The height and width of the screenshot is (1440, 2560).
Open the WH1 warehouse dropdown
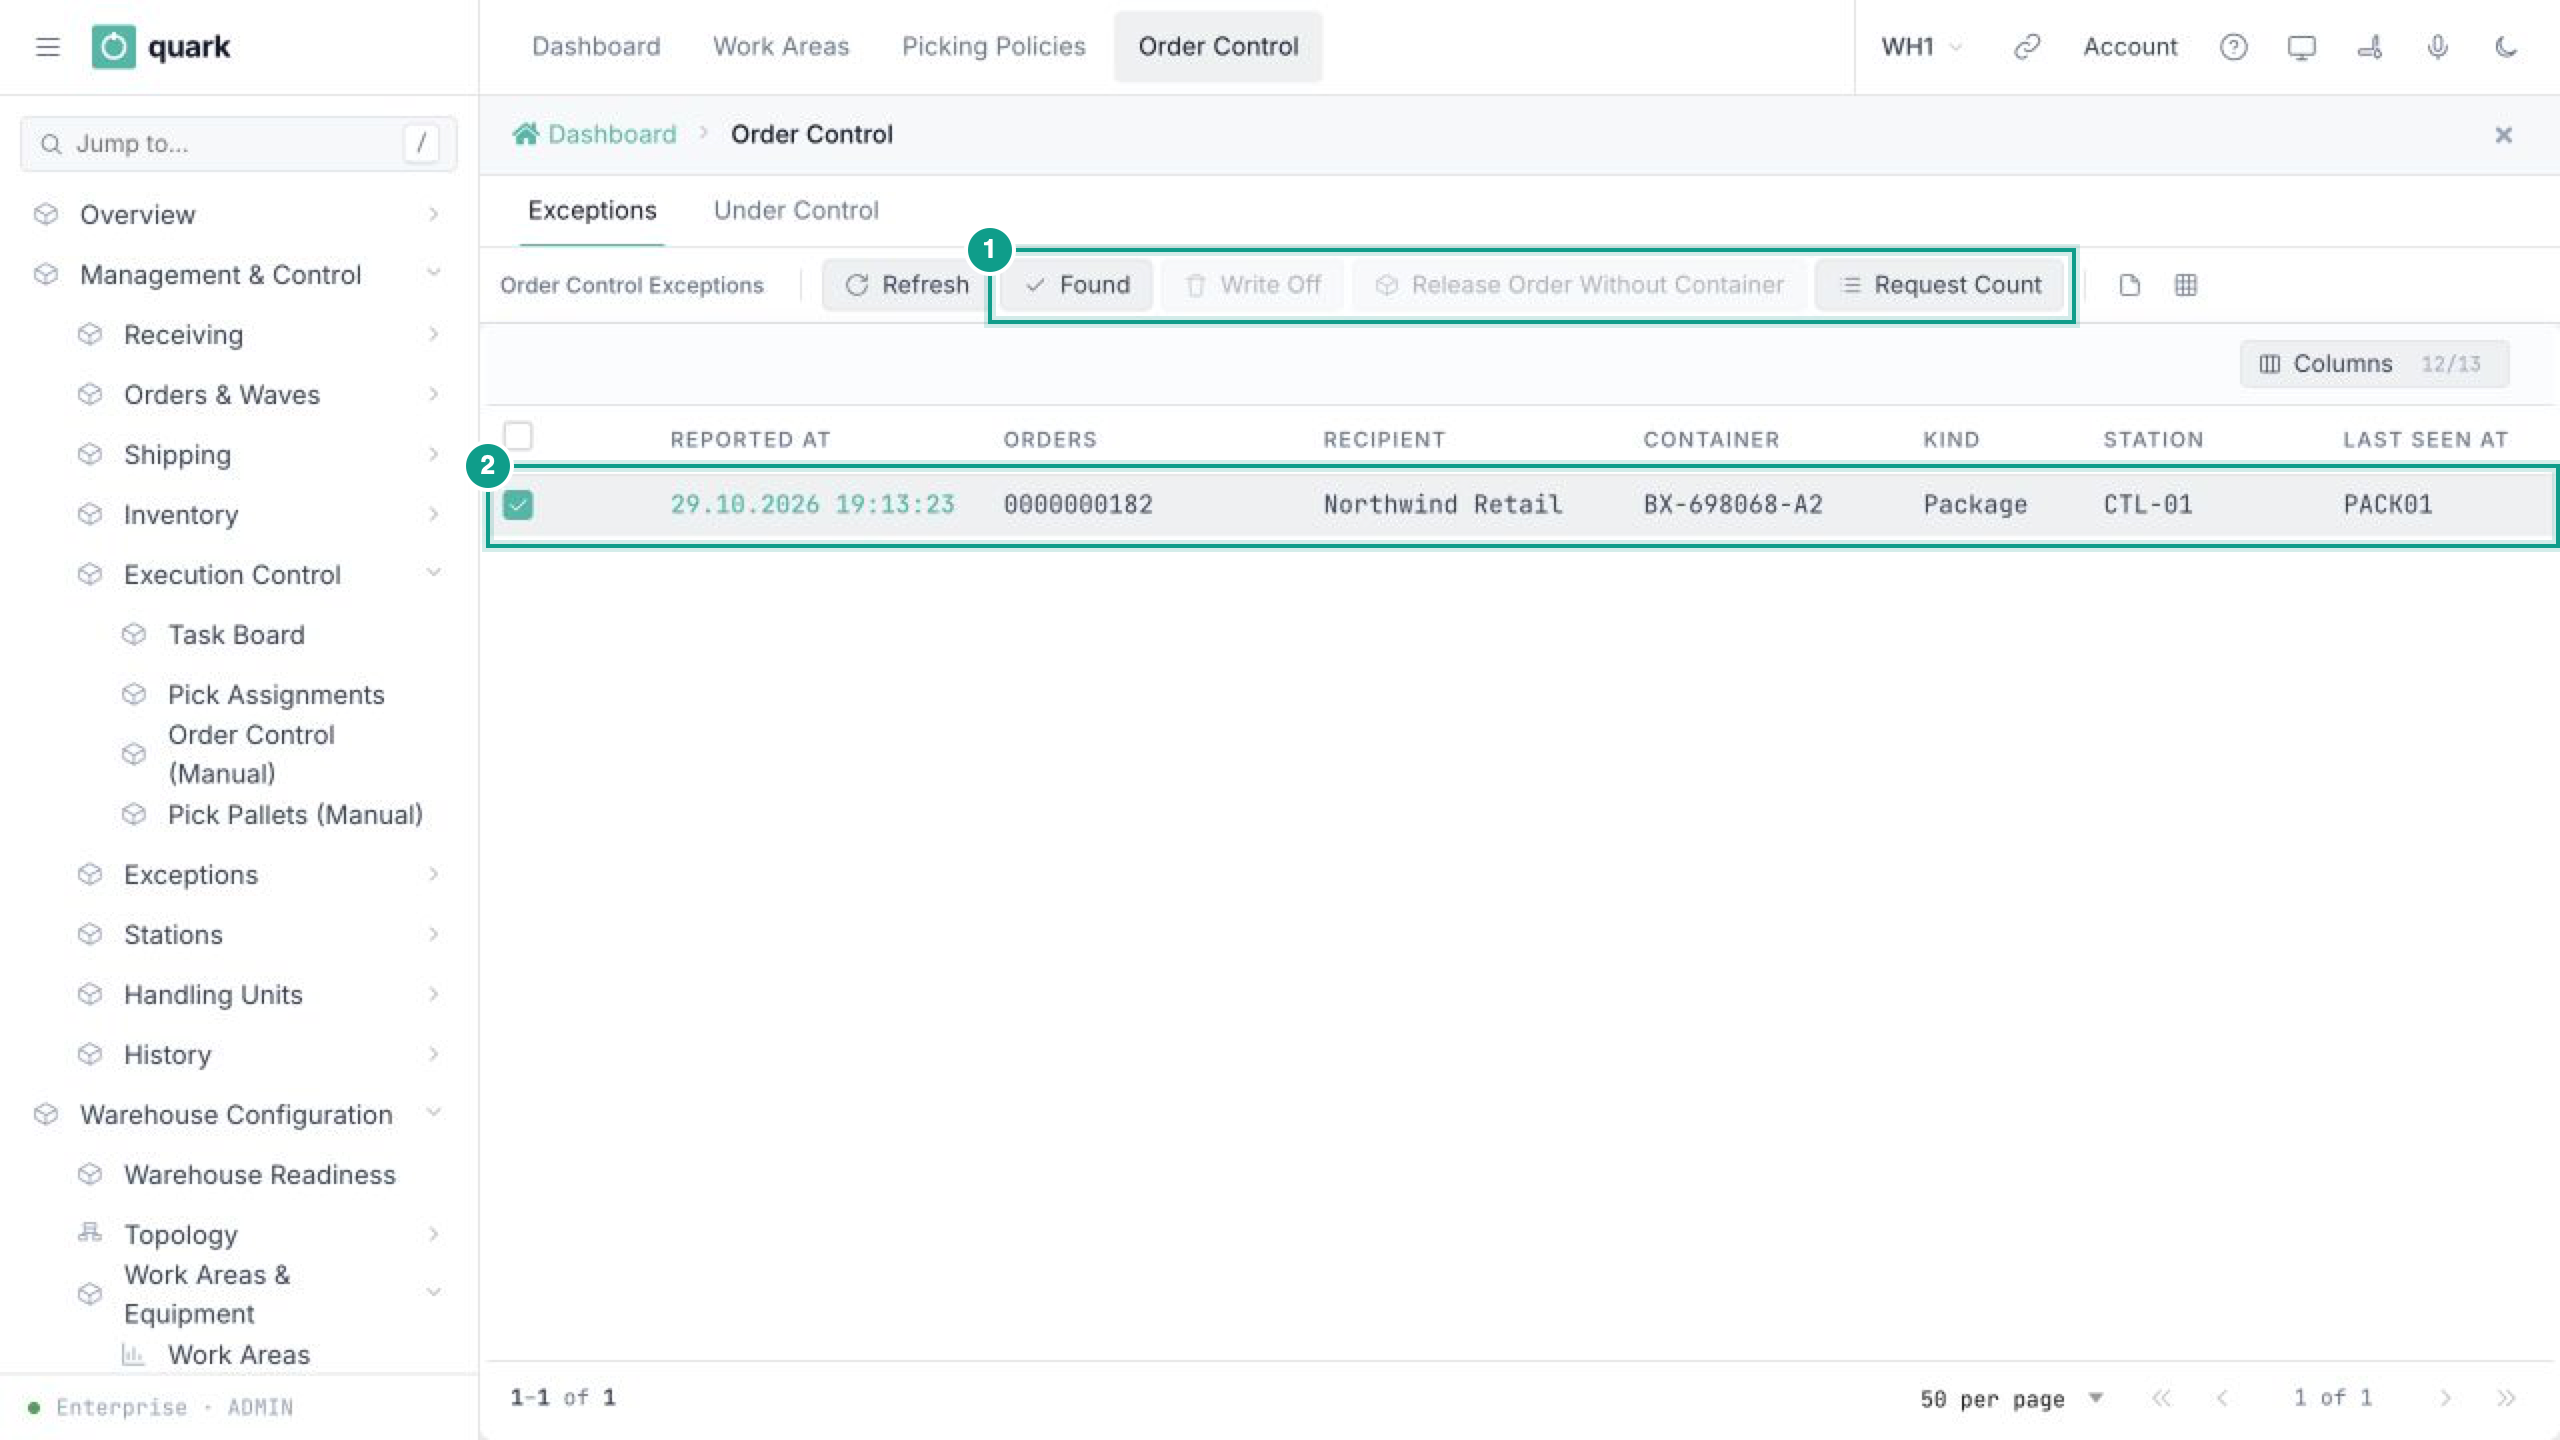click(1922, 47)
